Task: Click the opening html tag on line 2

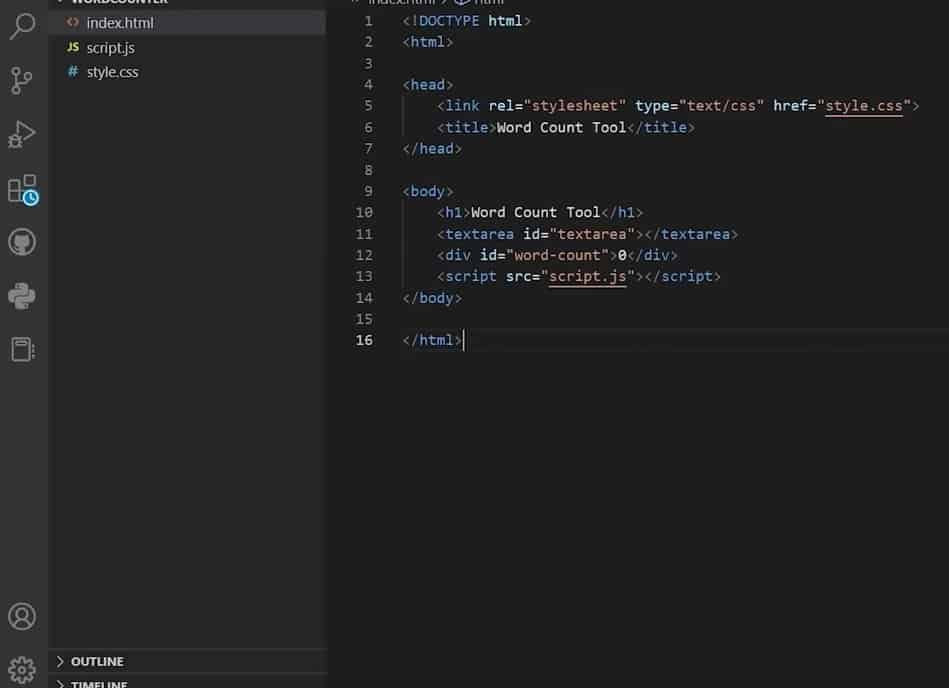Action: point(427,42)
